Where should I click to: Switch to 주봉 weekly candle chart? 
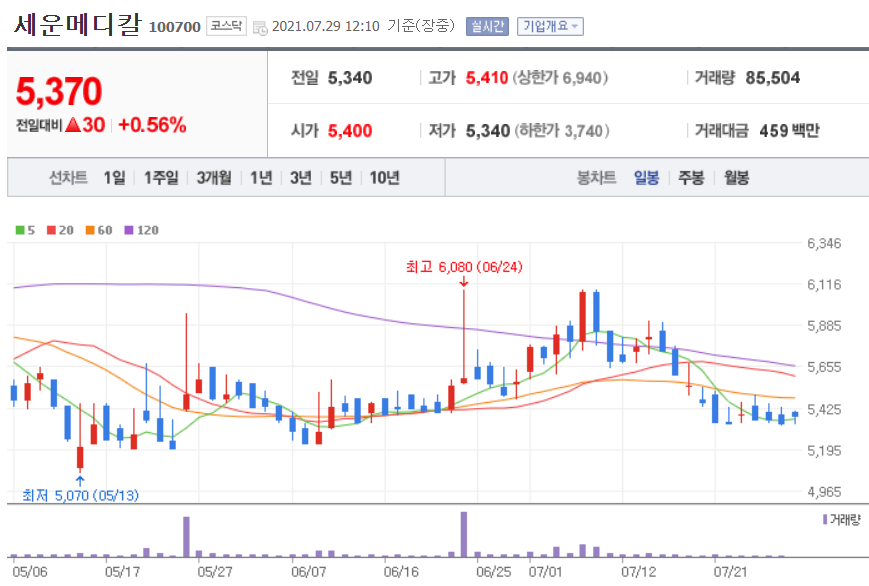click(691, 178)
